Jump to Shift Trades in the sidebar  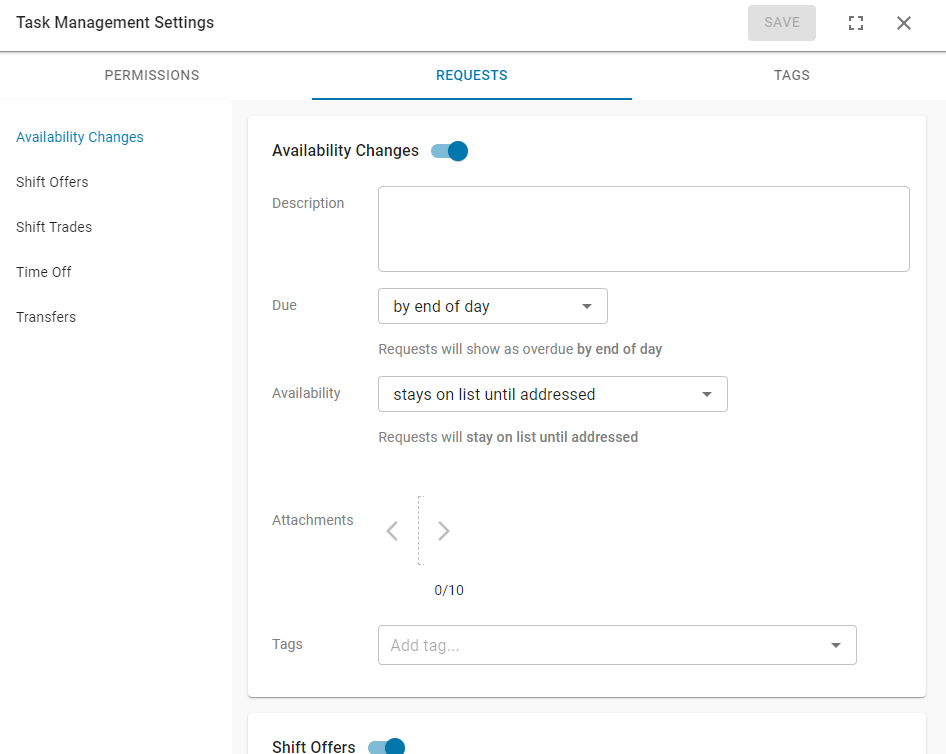[x=54, y=227]
